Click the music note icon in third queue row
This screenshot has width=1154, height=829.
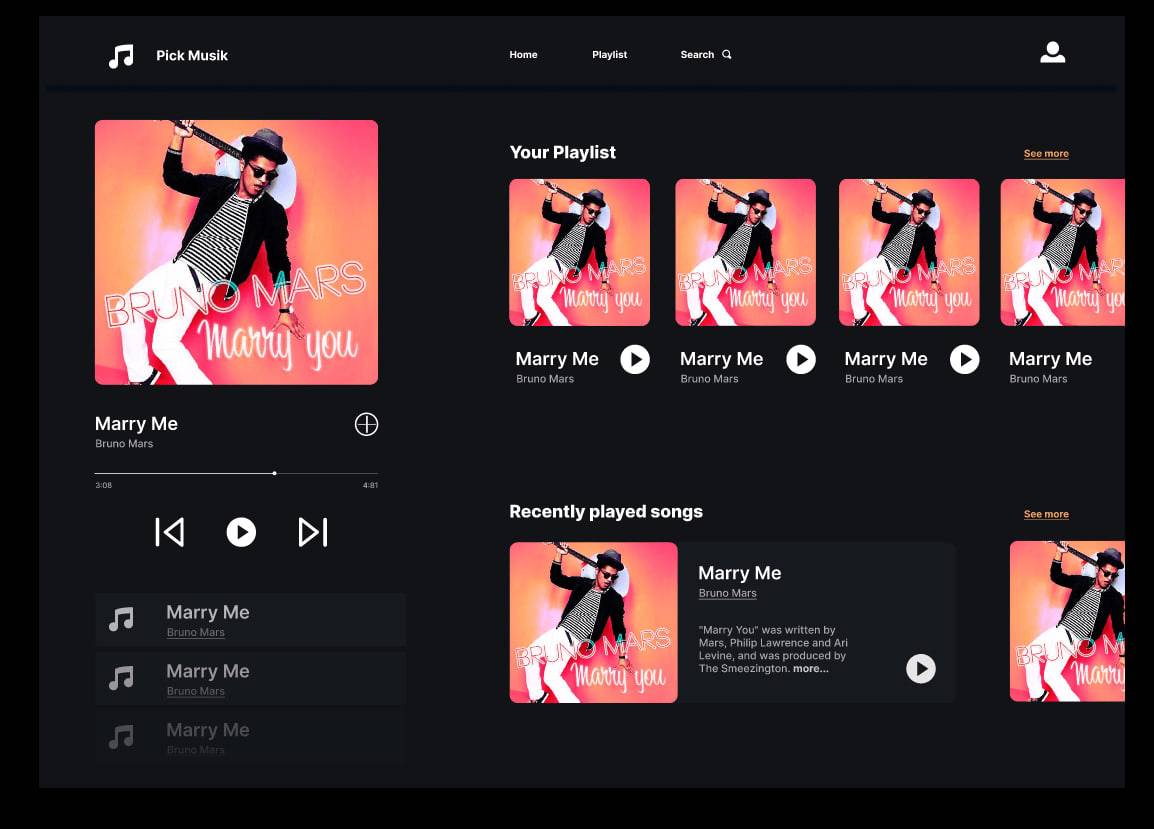(121, 737)
